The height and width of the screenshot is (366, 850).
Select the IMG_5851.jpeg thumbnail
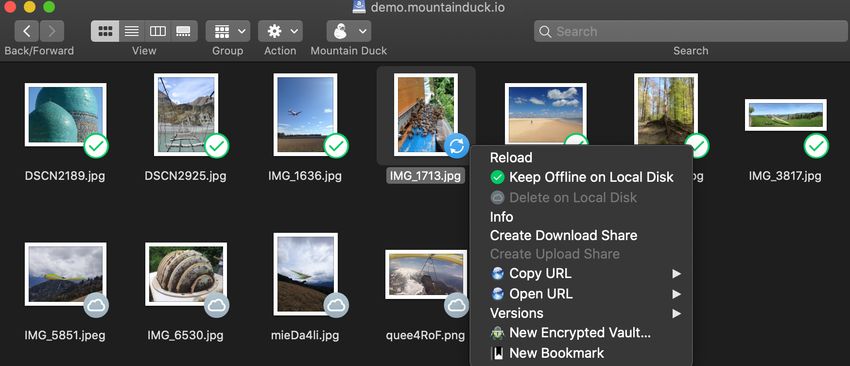(x=66, y=274)
